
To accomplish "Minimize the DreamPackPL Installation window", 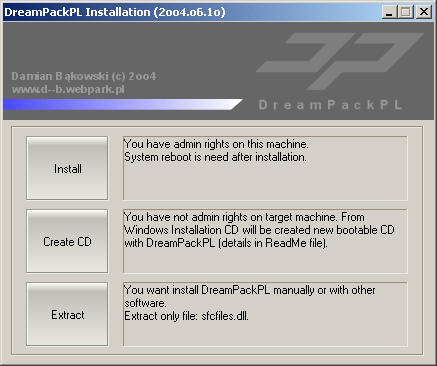I will (389, 12).
